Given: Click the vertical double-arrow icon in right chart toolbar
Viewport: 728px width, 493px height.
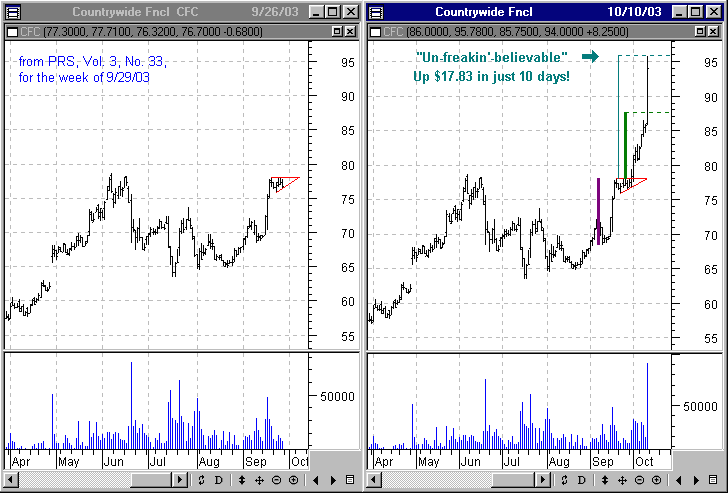Looking at the screenshot, I should [605, 480].
